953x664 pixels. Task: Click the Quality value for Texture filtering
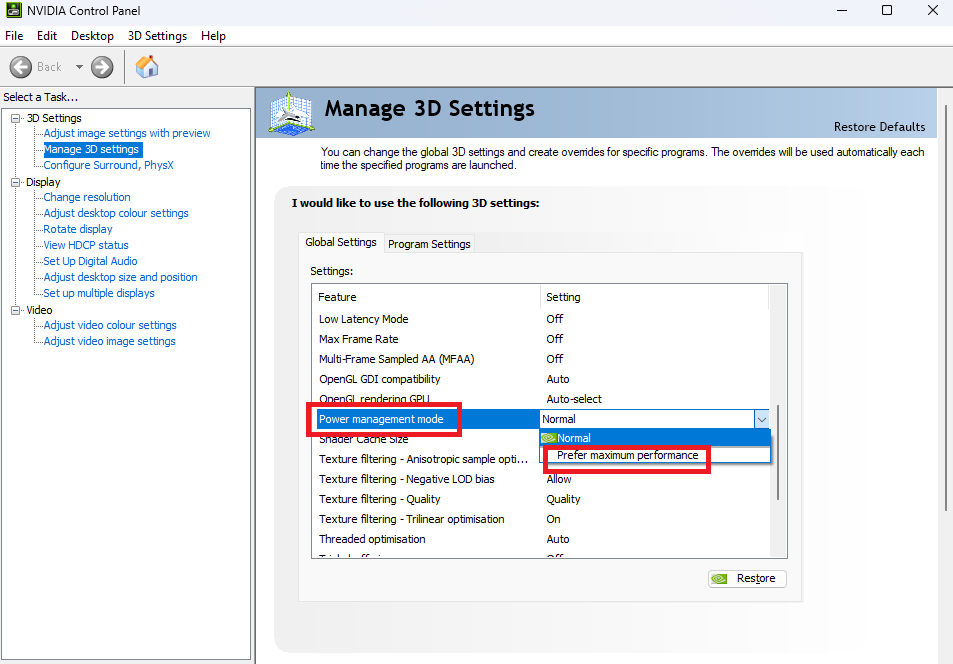pos(563,499)
